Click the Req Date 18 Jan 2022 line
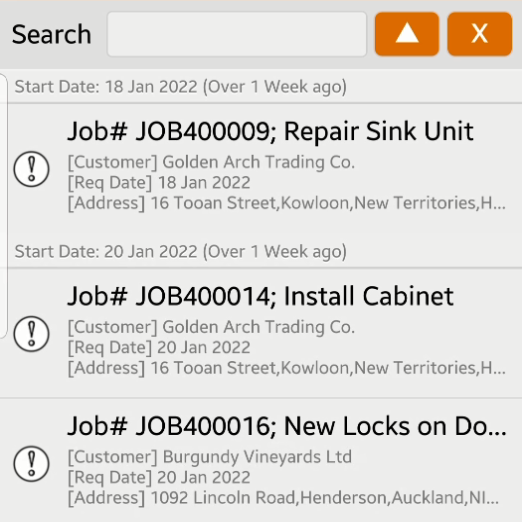Viewport: 522px width, 522px height. (x=159, y=183)
